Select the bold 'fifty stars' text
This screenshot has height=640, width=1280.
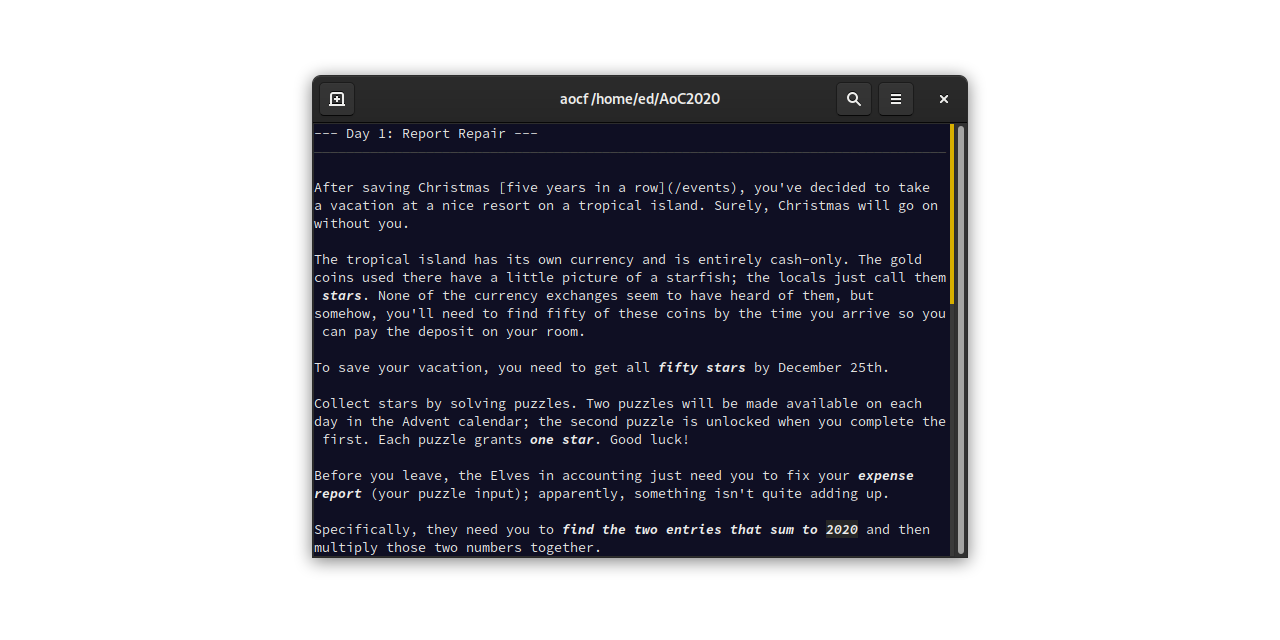point(702,367)
